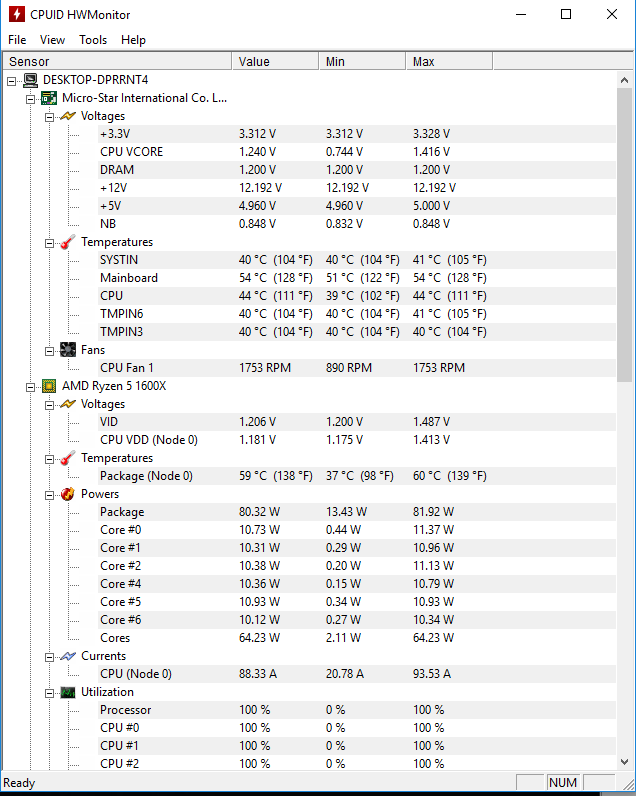Collapse the Fans group

pyautogui.click(x=49, y=351)
